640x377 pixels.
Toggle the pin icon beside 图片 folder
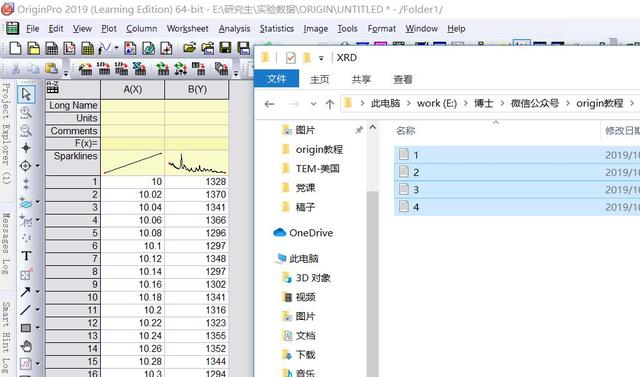click(359, 130)
